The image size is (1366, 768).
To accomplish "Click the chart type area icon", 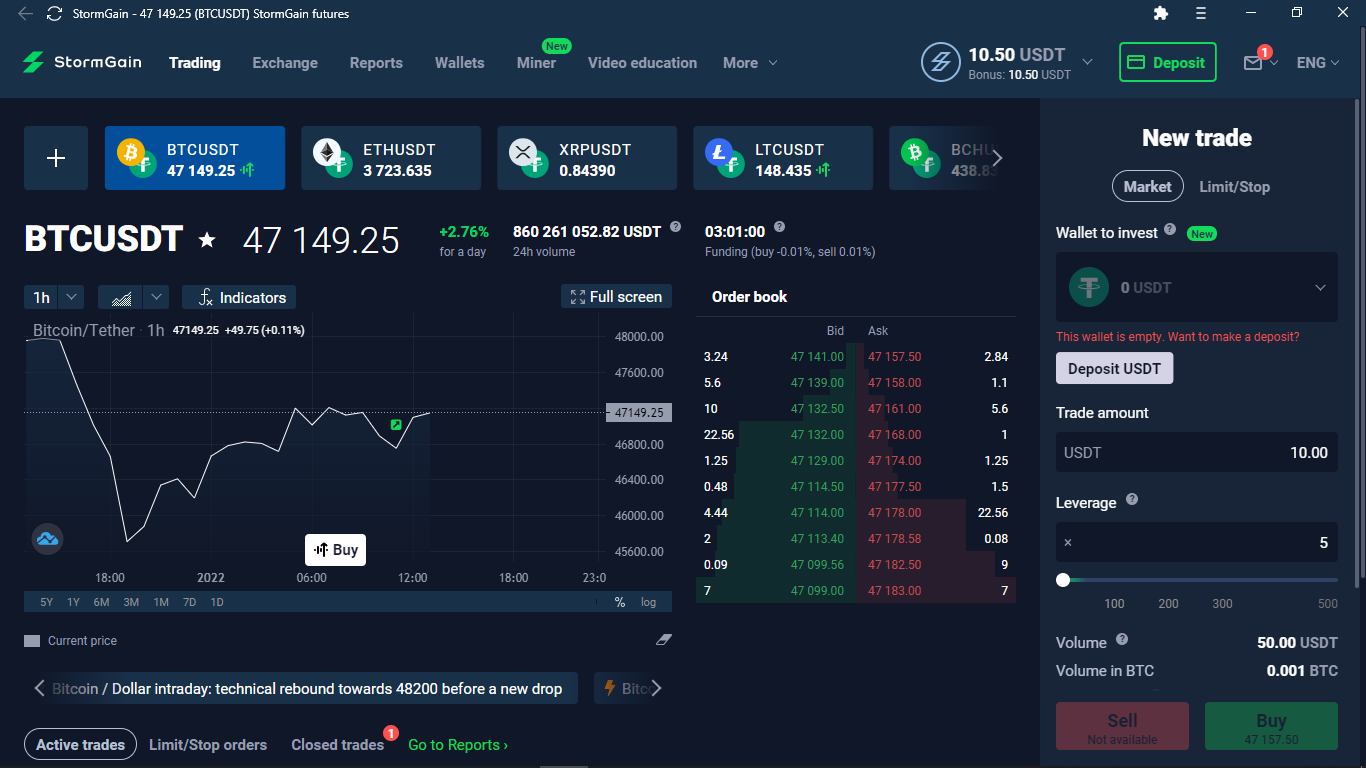I will tap(121, 297).
